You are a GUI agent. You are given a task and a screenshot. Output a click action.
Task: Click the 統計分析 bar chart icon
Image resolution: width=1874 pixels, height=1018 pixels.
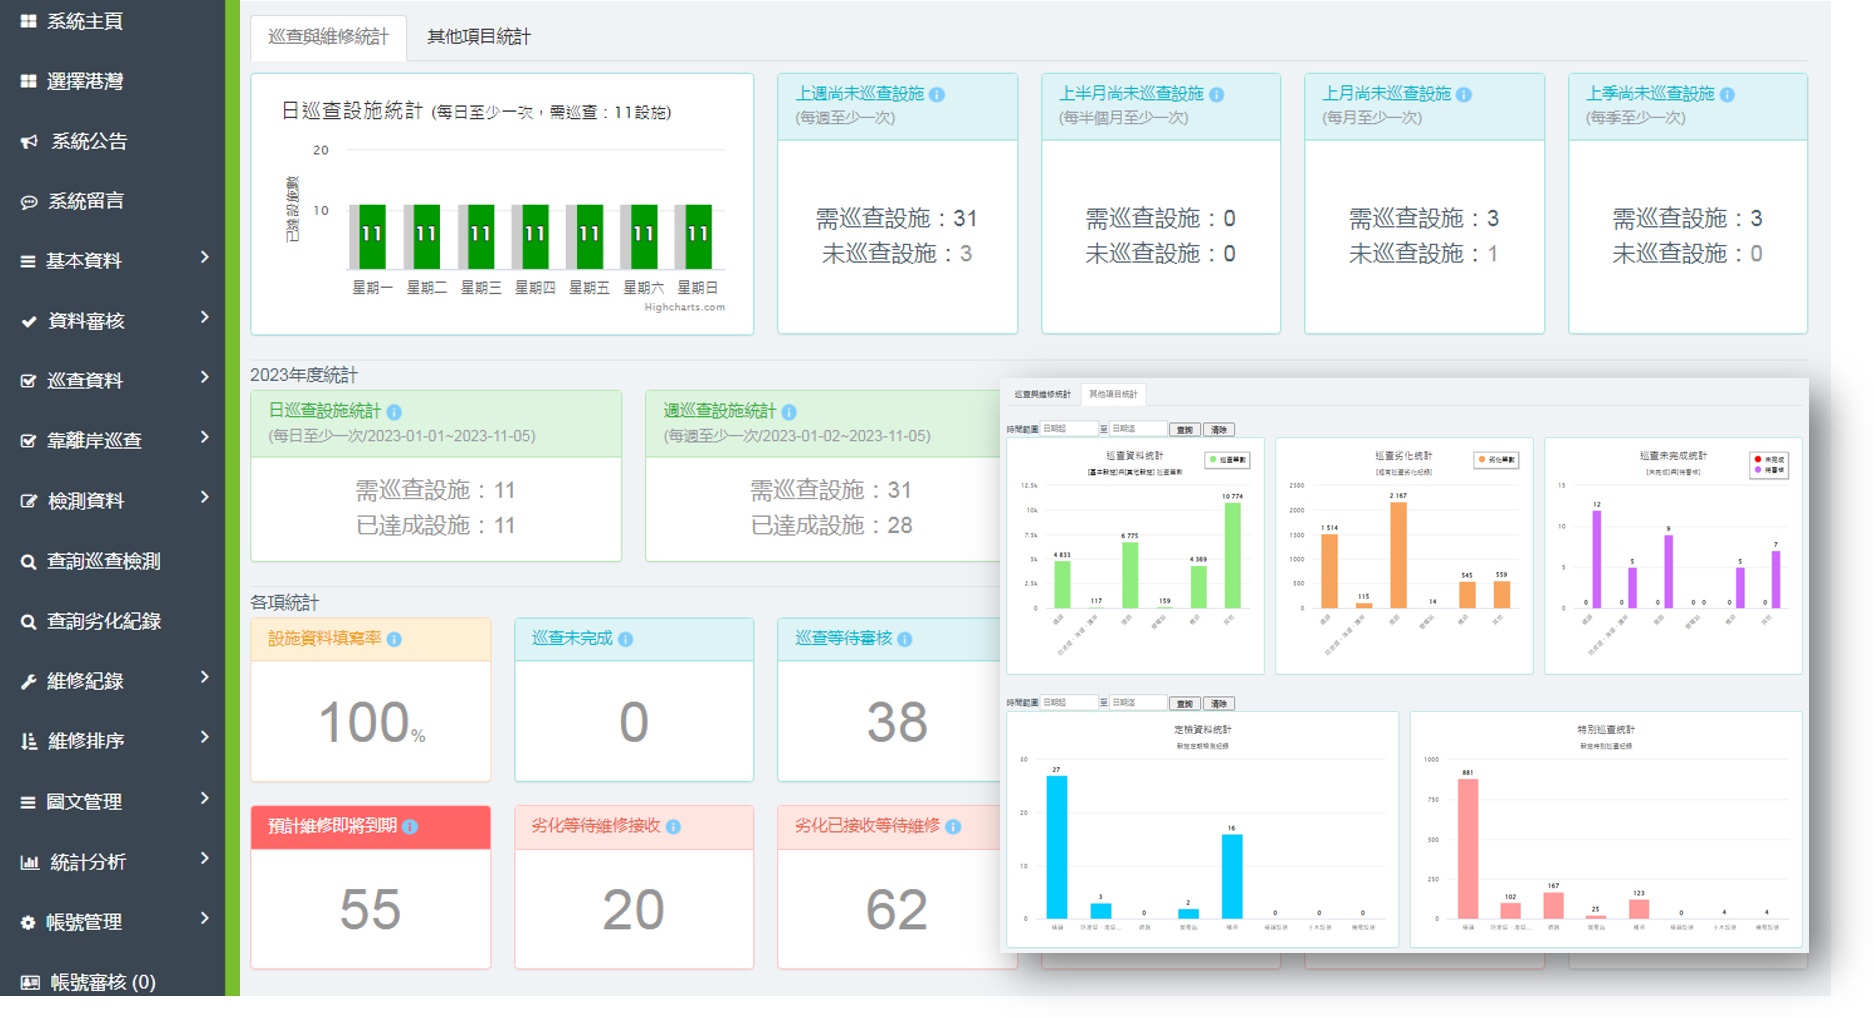coord(29,862)
